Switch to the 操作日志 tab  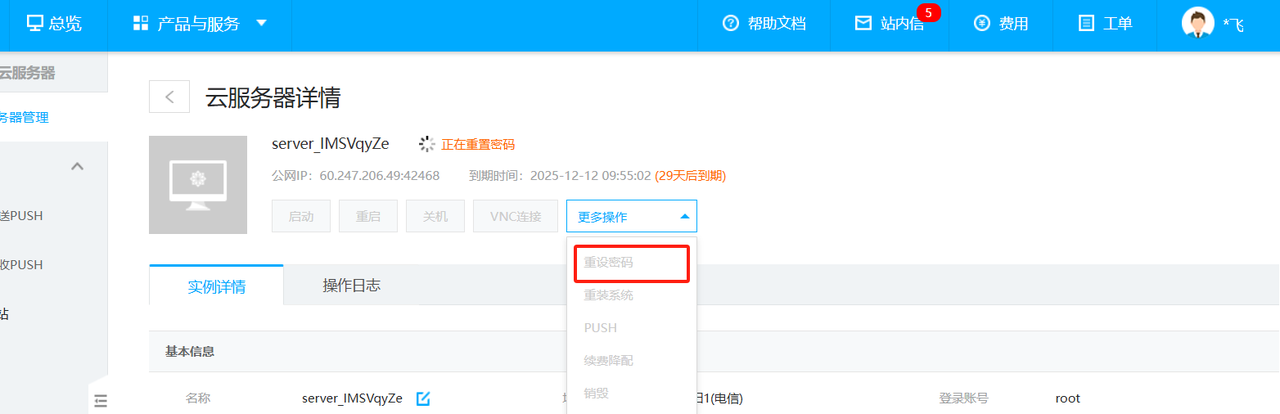351,285
